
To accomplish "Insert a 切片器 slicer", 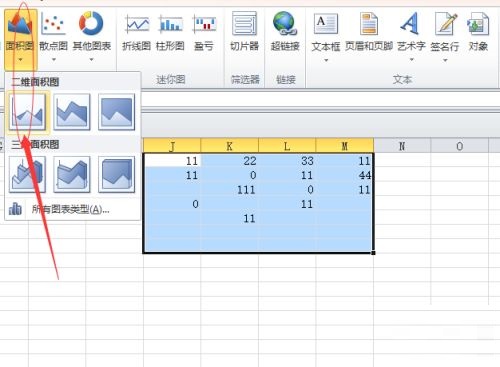I will pos(244,32).
